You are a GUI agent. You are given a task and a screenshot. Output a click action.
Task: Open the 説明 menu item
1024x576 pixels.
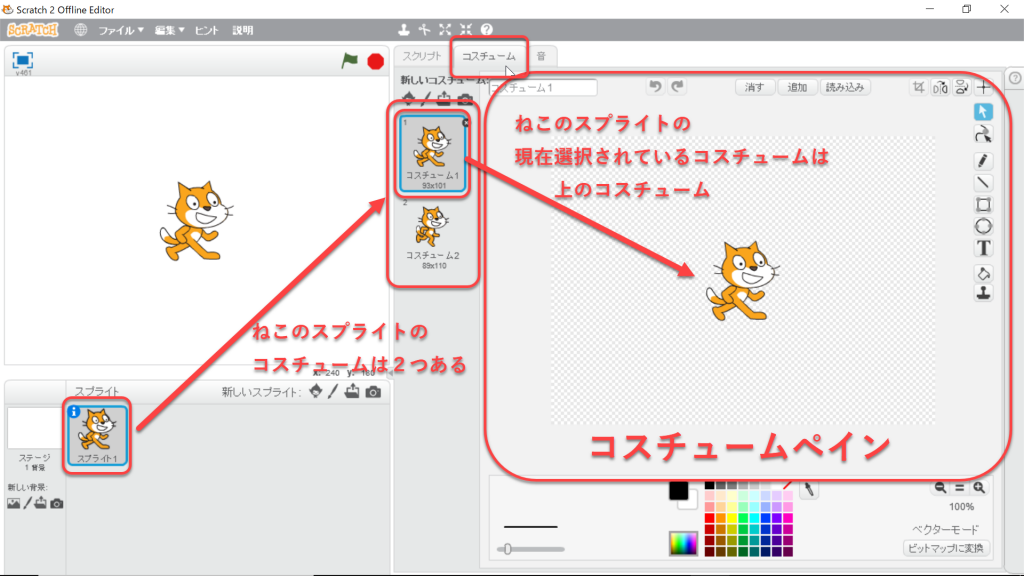(243, 30)
